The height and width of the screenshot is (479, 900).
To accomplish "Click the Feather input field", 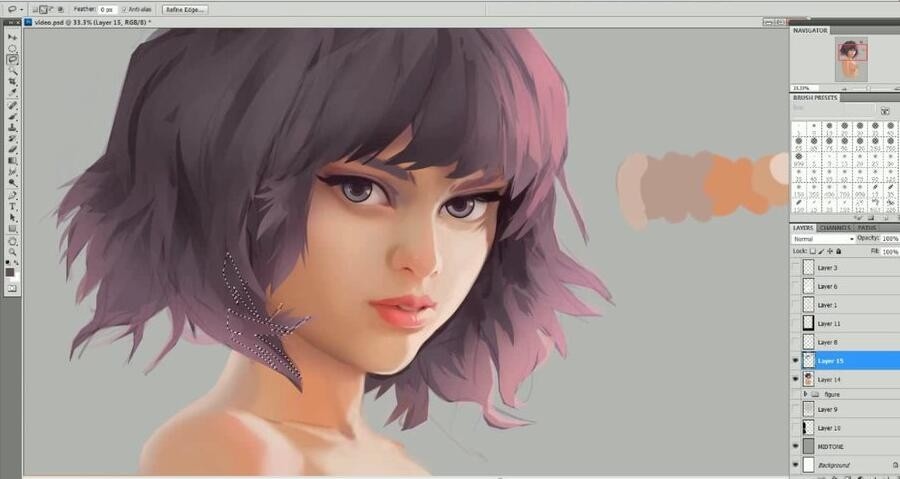I will tap(107, 9).
